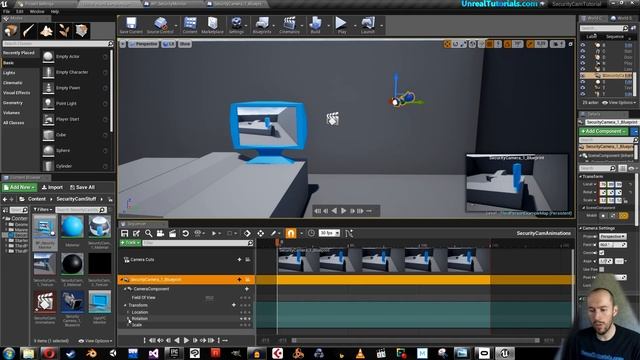Click Sequencer restore state undo icon
640x360 pixels.
185,233
